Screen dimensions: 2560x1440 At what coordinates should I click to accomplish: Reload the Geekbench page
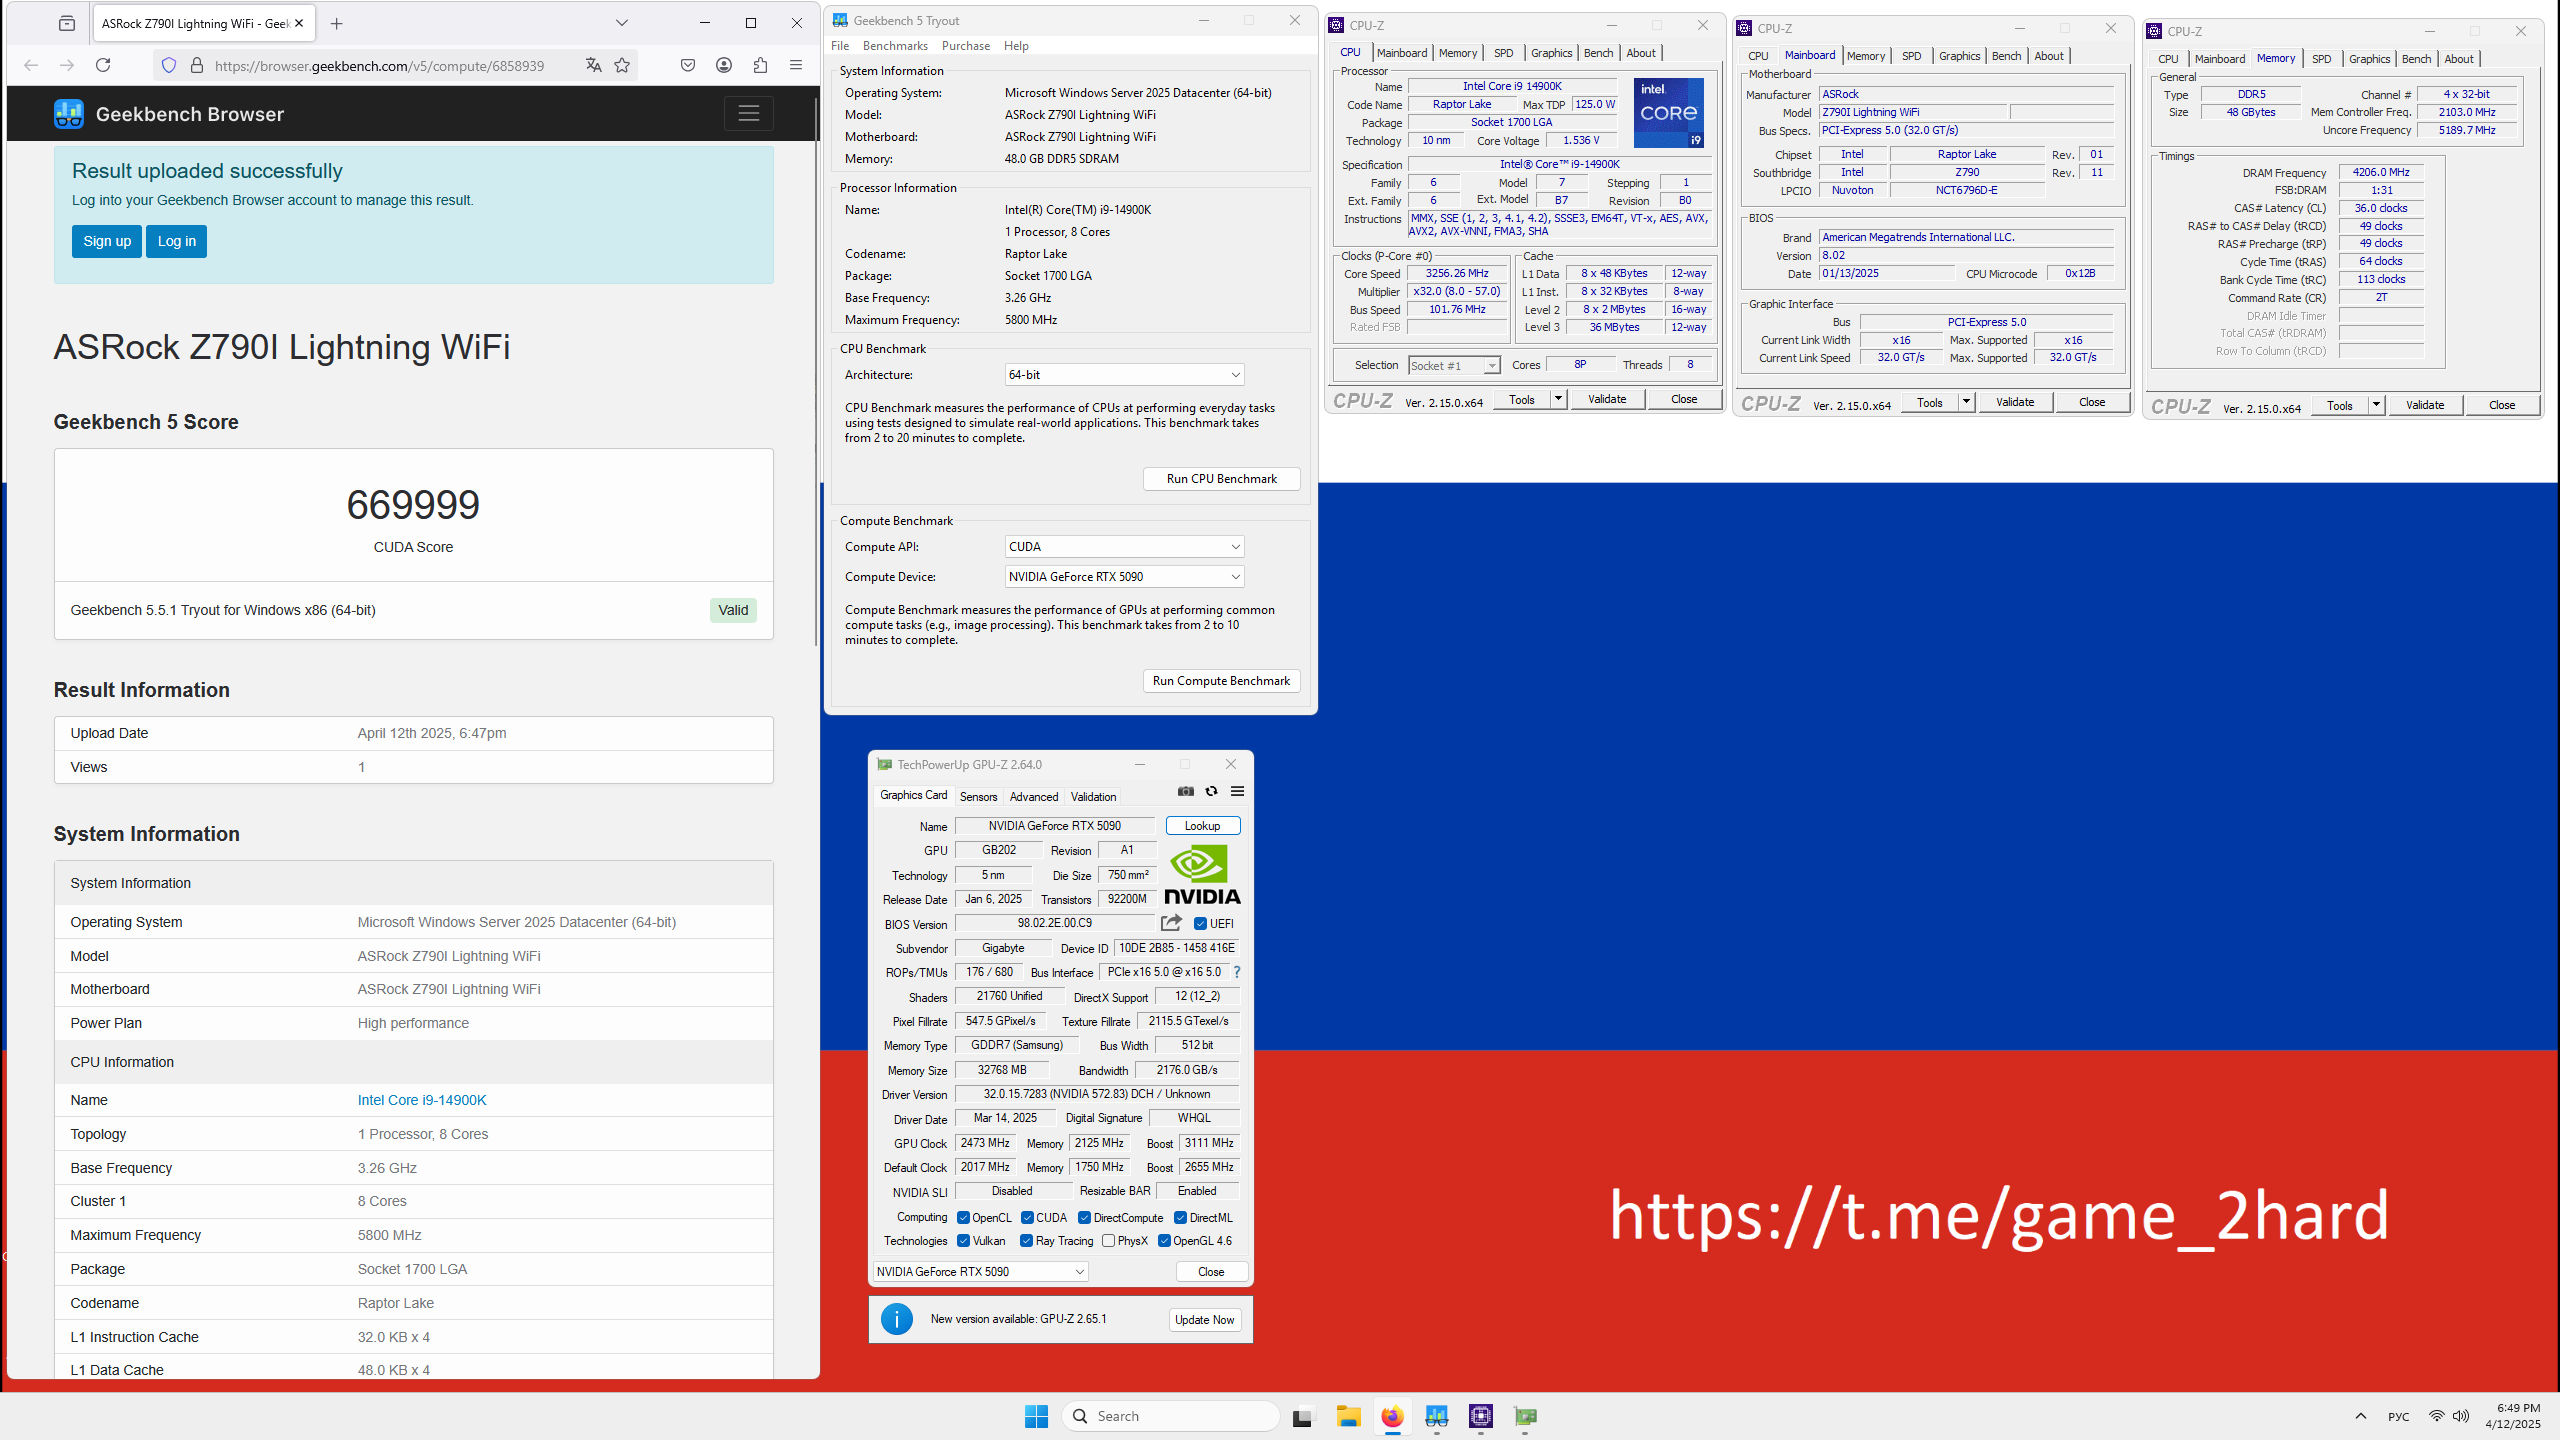(x=103, y=65)
